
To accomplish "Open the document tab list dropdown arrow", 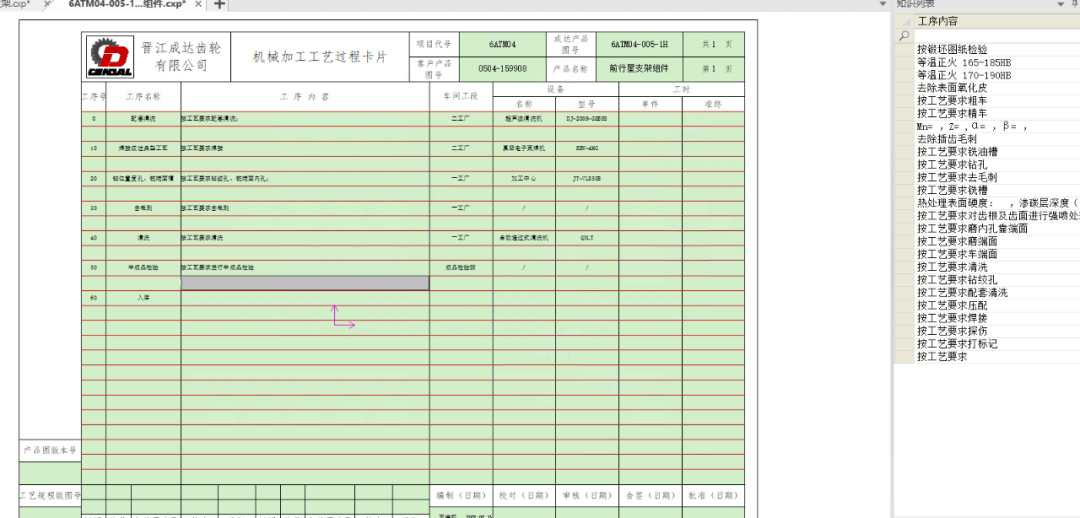I will [x=884, y=4].
